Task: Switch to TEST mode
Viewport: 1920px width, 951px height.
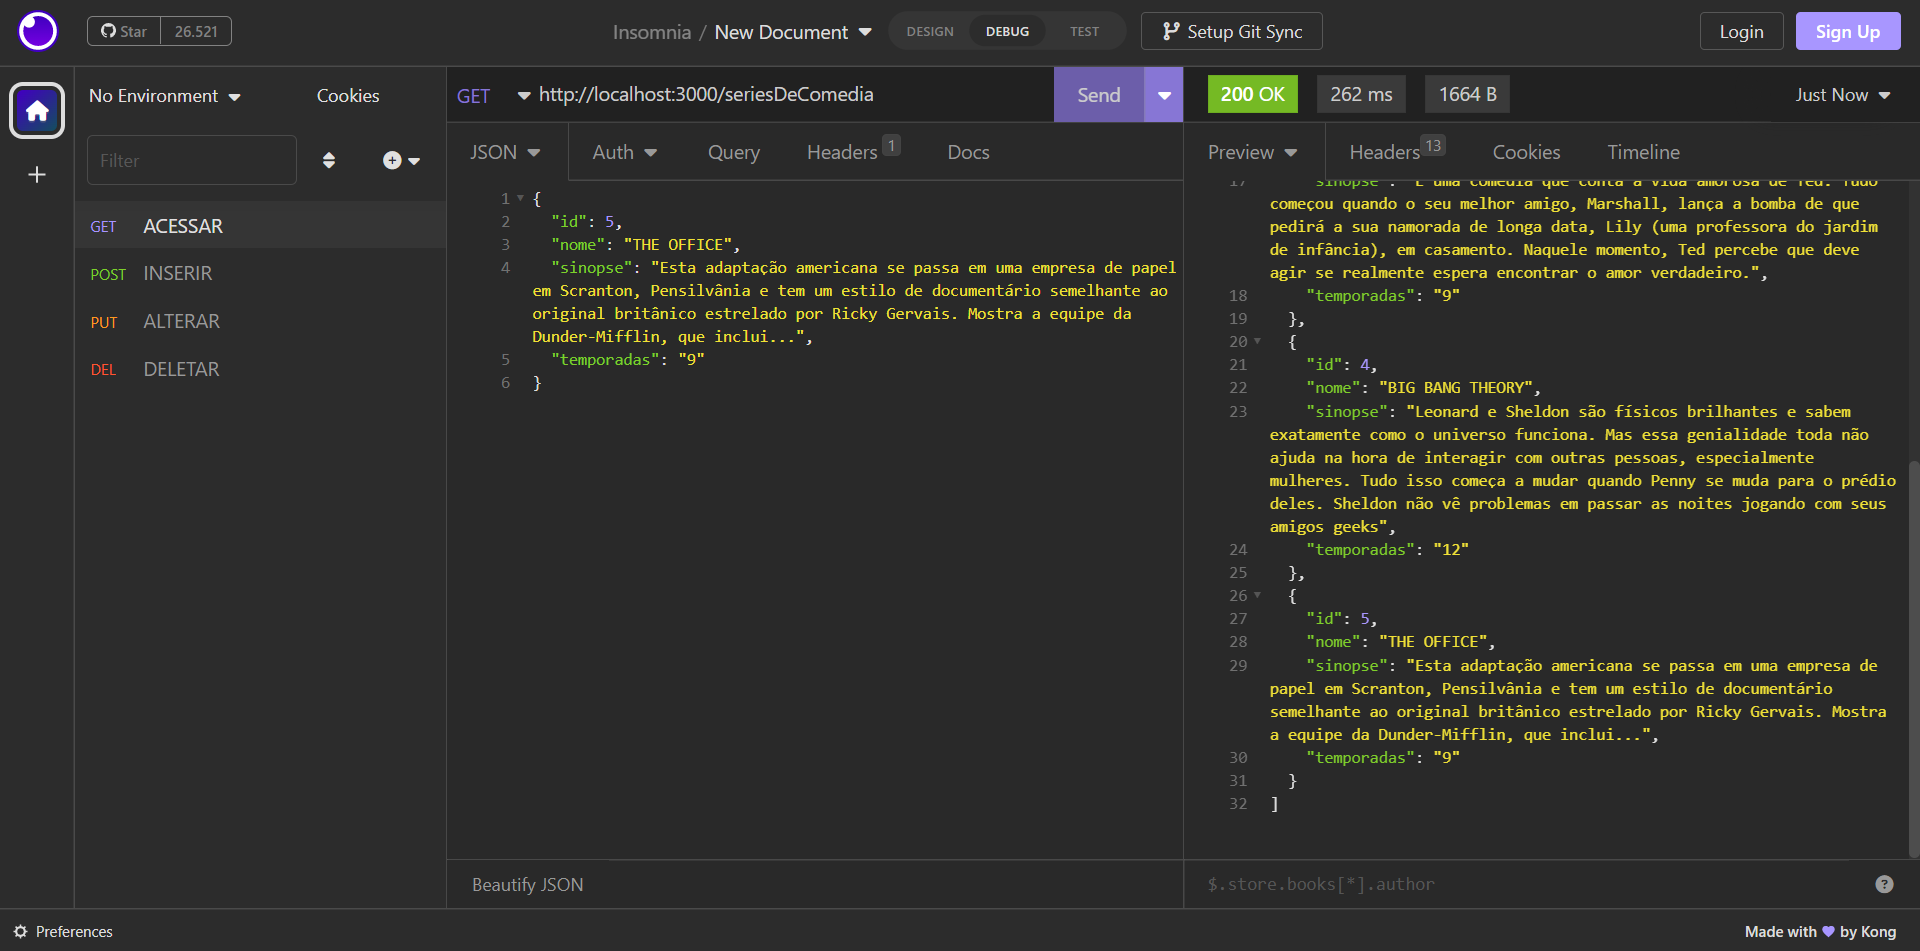Action: tap(1084, 31)
